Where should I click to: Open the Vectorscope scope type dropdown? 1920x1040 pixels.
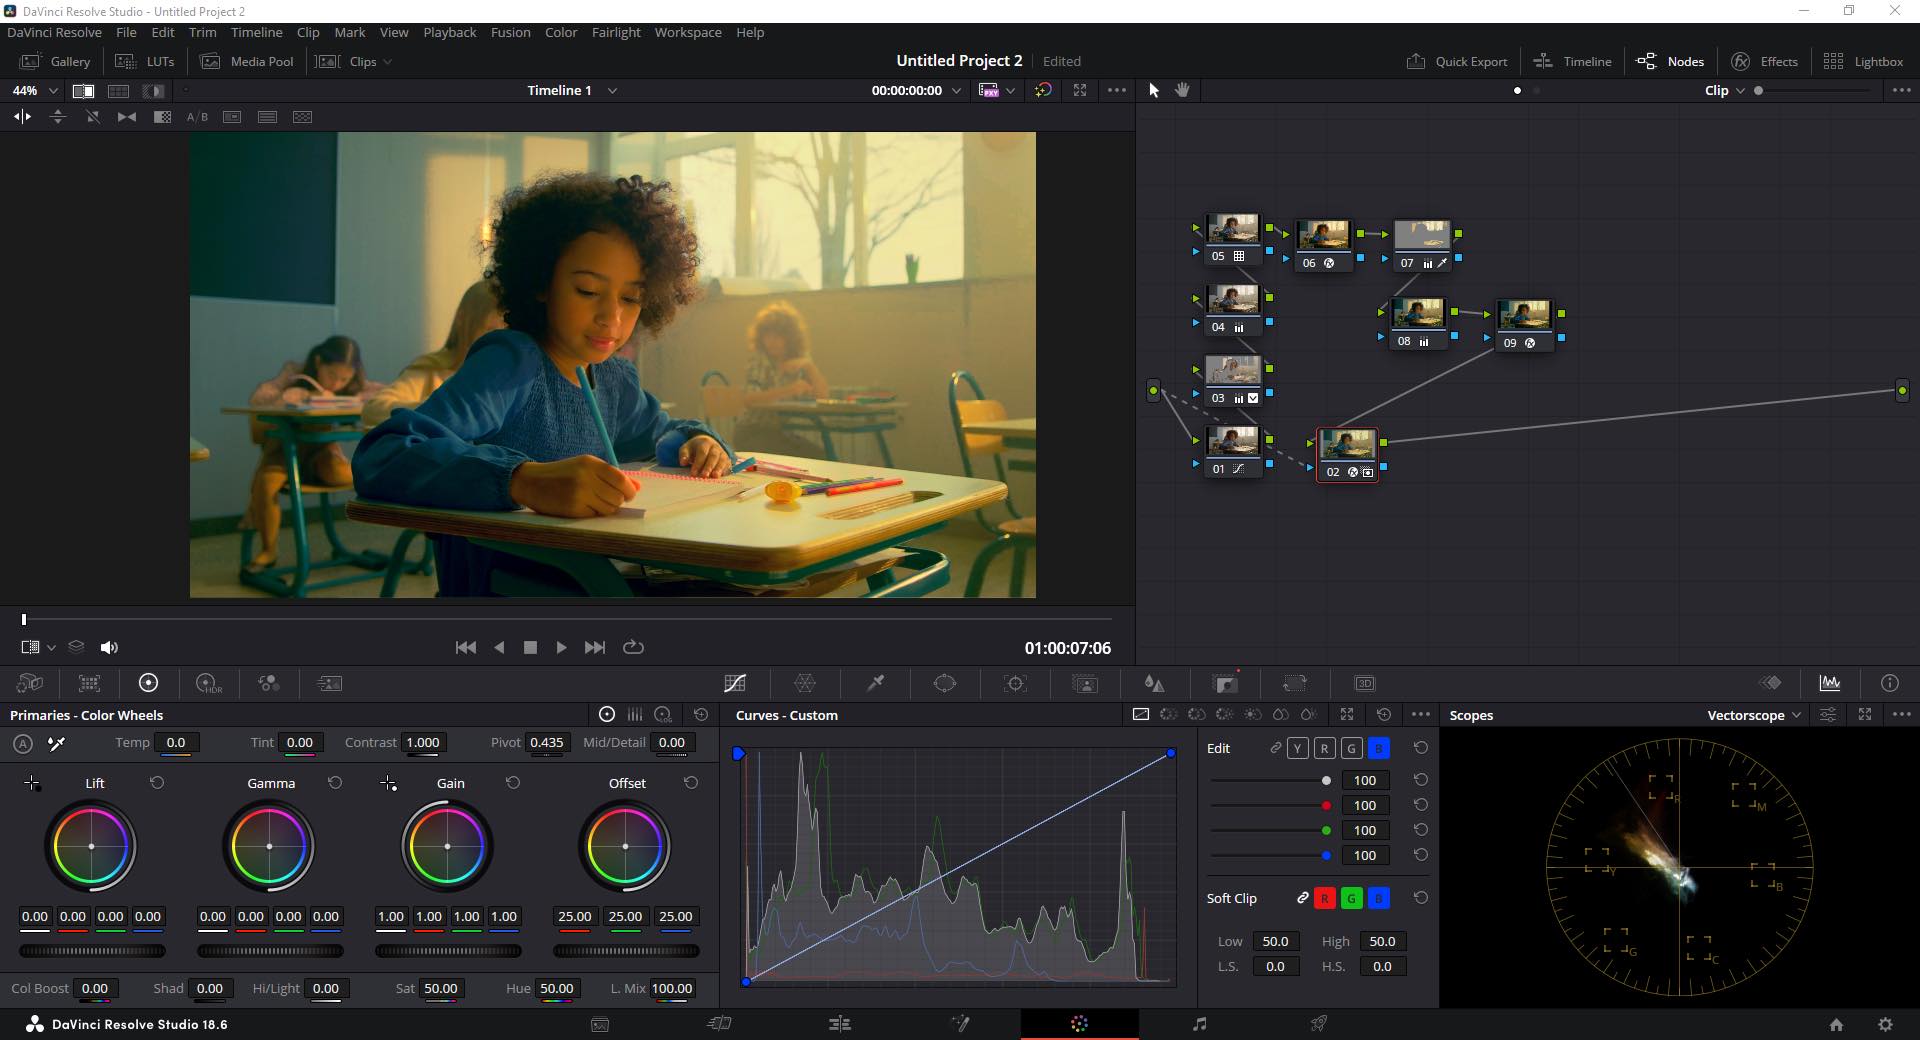1754,715
